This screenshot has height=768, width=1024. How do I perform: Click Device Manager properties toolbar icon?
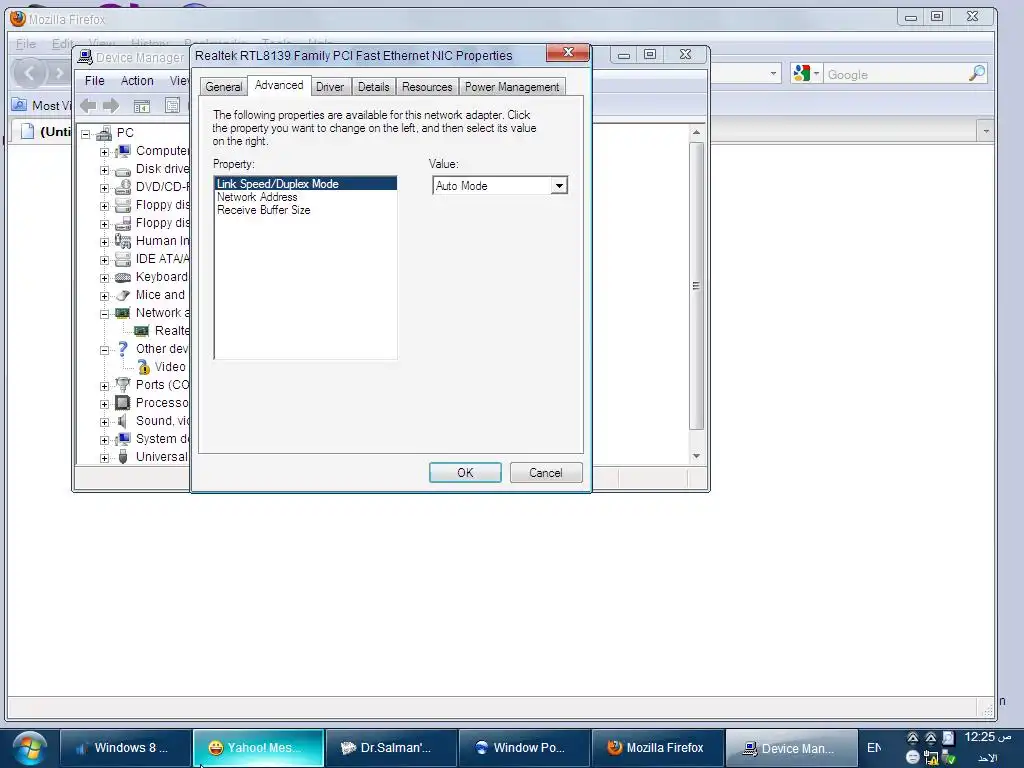[172, 105]
